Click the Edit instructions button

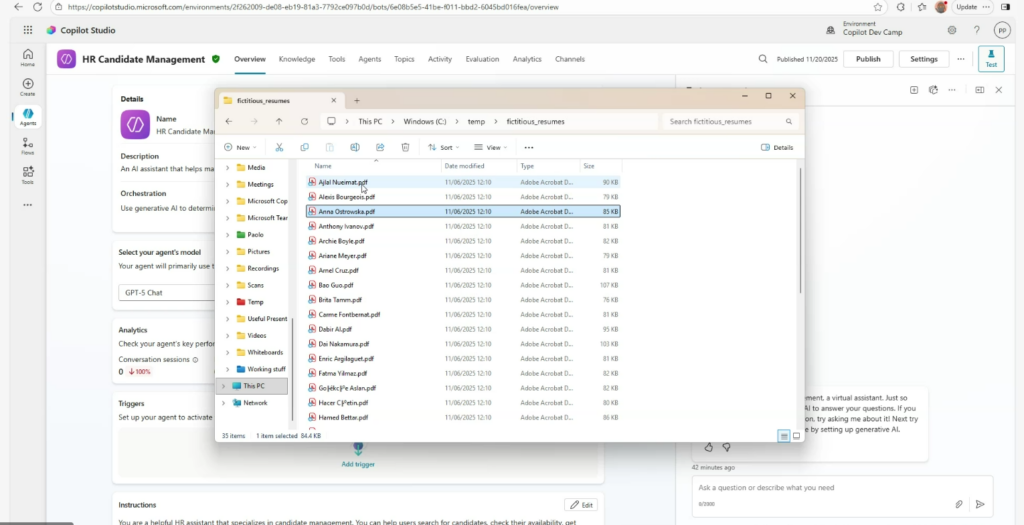coord(580,505)
